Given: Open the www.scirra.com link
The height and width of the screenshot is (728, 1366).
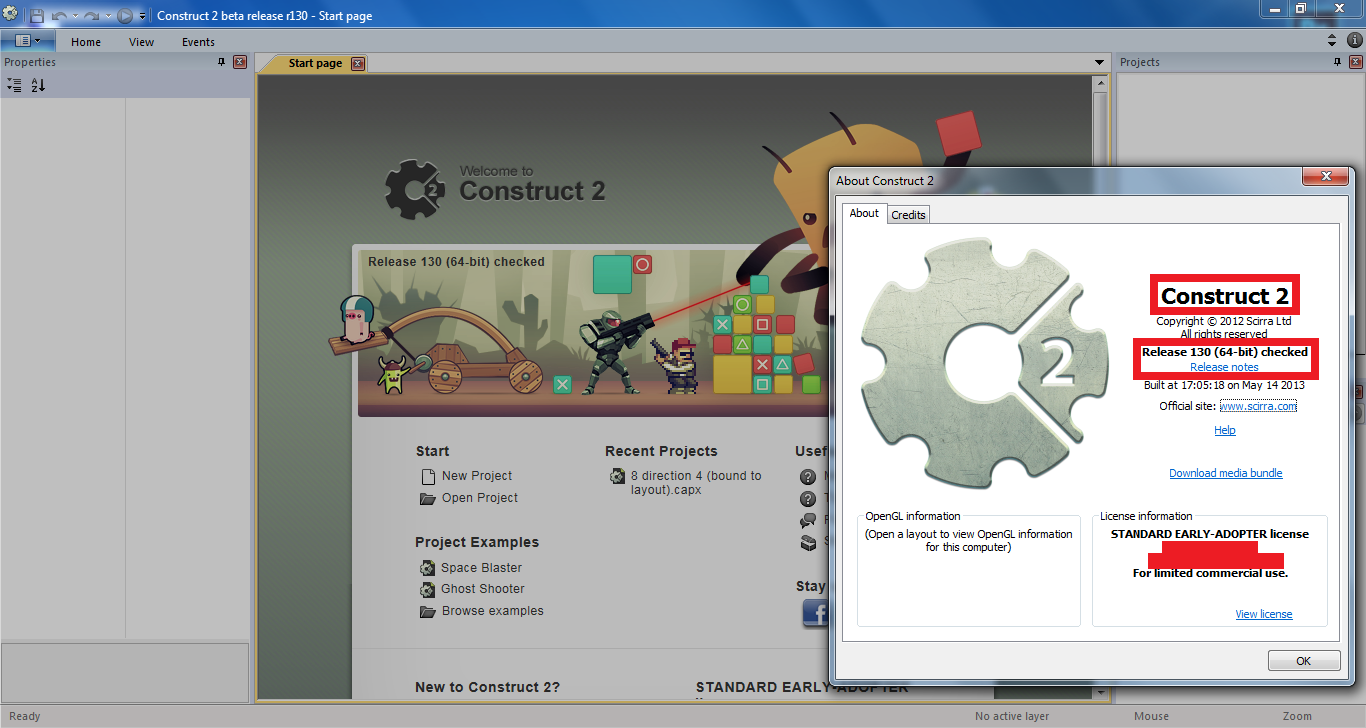Looking at the screenshot, I should coord(1258,406).
